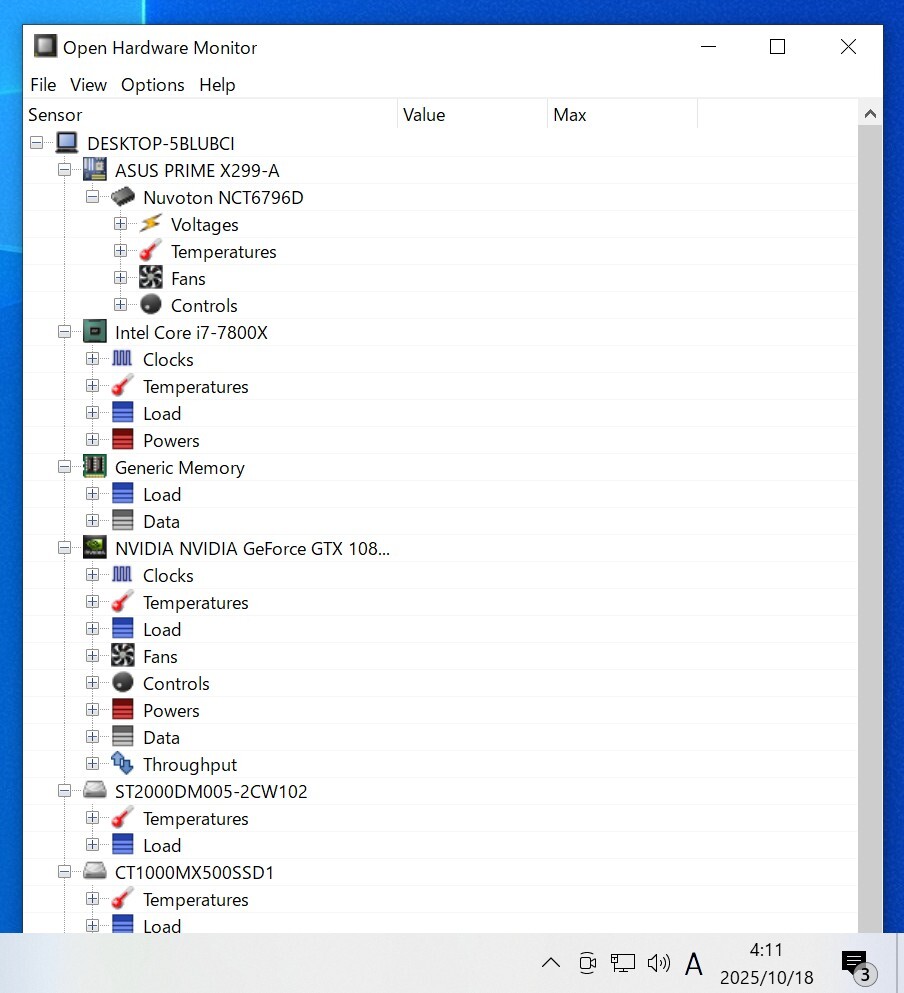Click the Intel CPU Powers red icon
This screenshot has height=993, width=904.
(122, 440)
